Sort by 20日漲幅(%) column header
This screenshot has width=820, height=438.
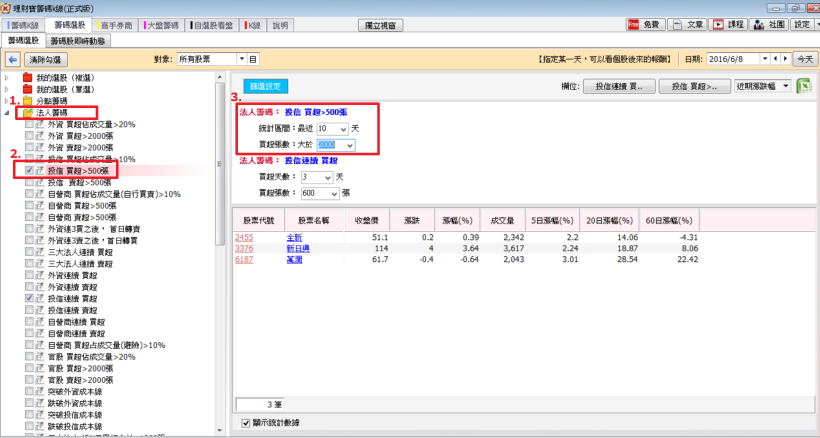click(x=609, y=221)
